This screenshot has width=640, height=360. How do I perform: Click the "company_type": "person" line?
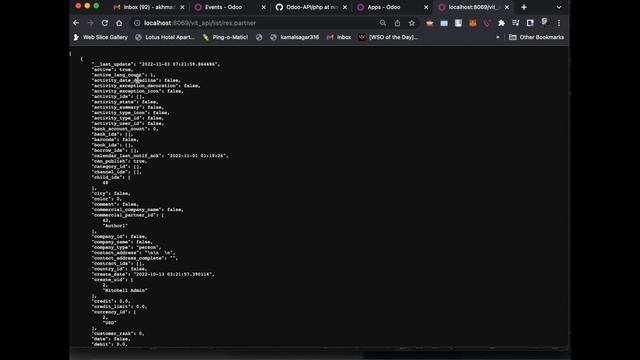(x=127, y=247)
